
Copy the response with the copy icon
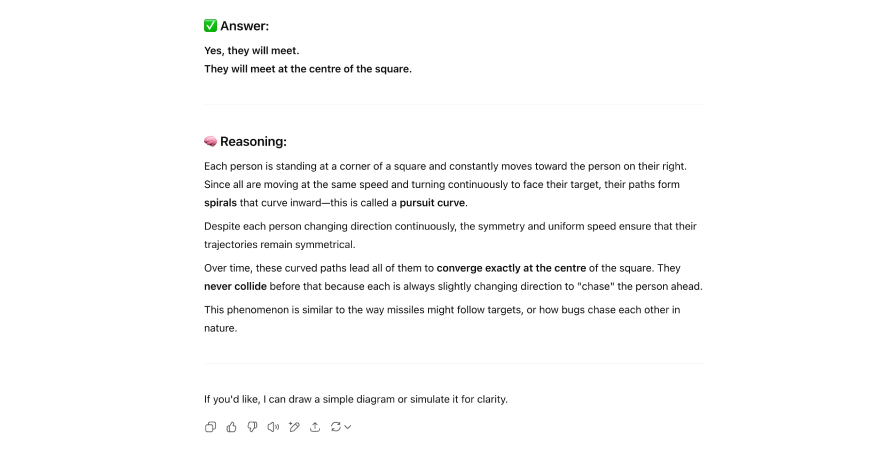[x=210, y=427]
